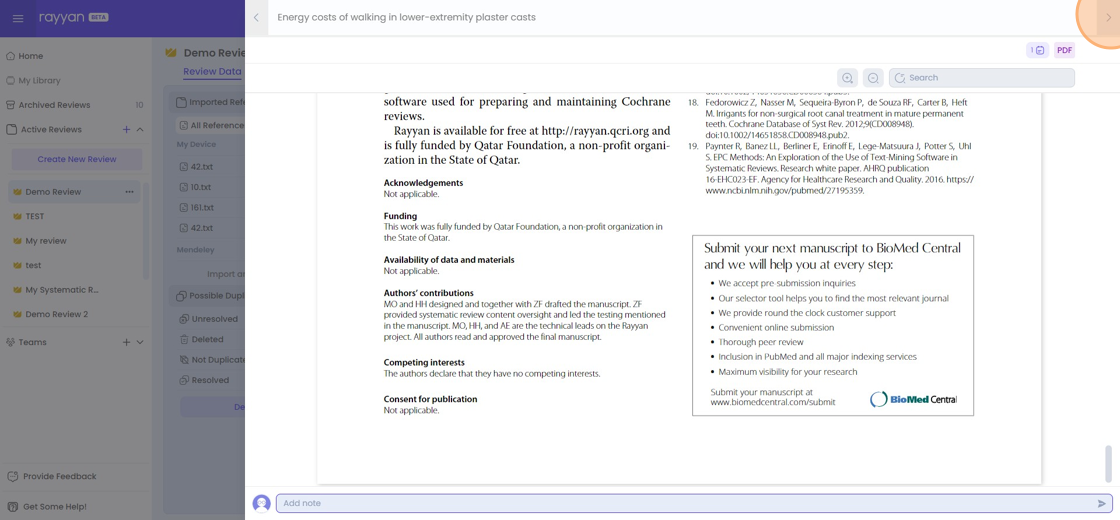
Task: Collapse the Active Reviews list
Action: 140,129
